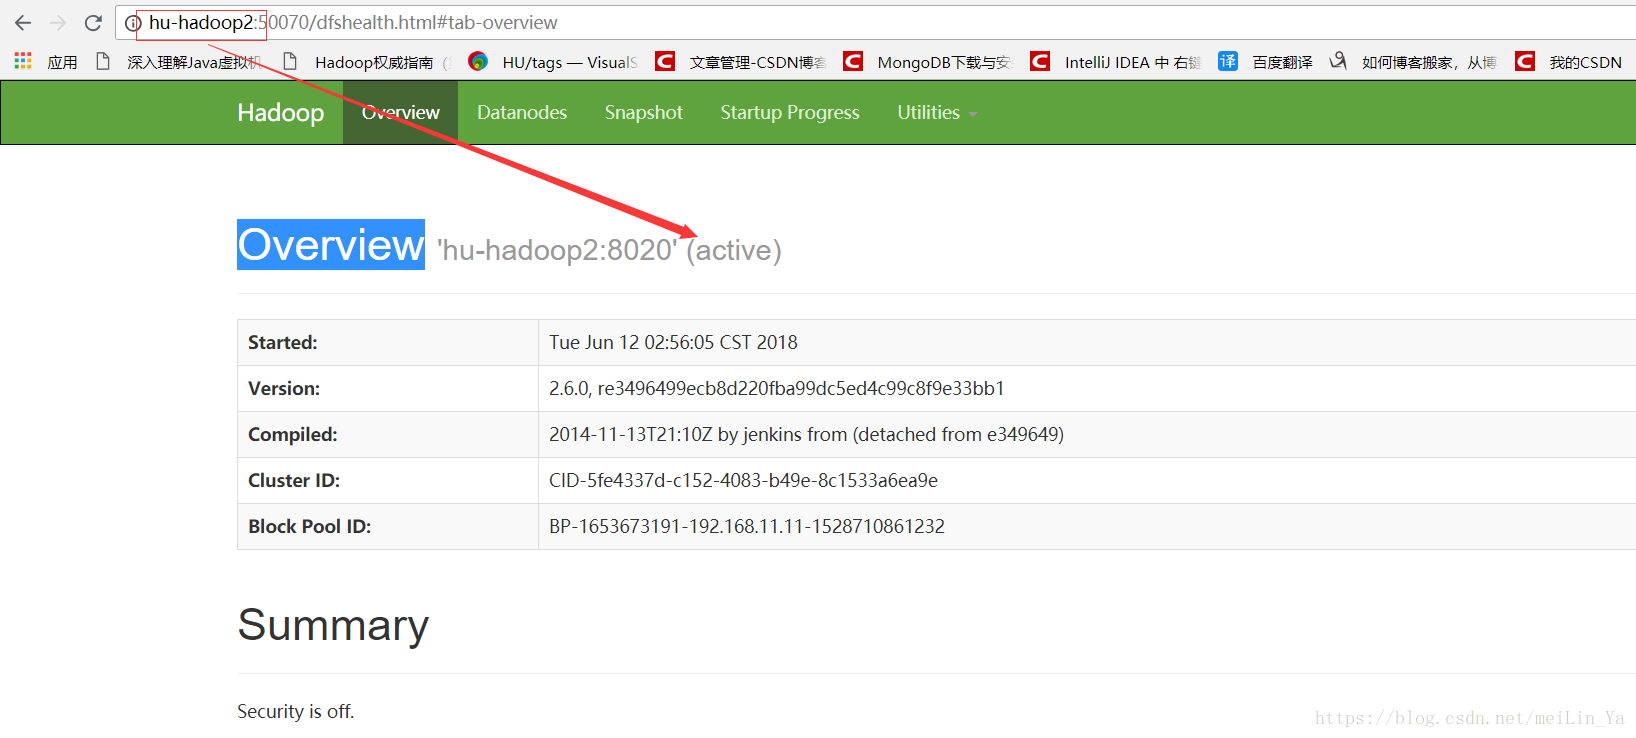
Task: Click the Started: row label
Action: pyautogui.click(x=283, y=343)
